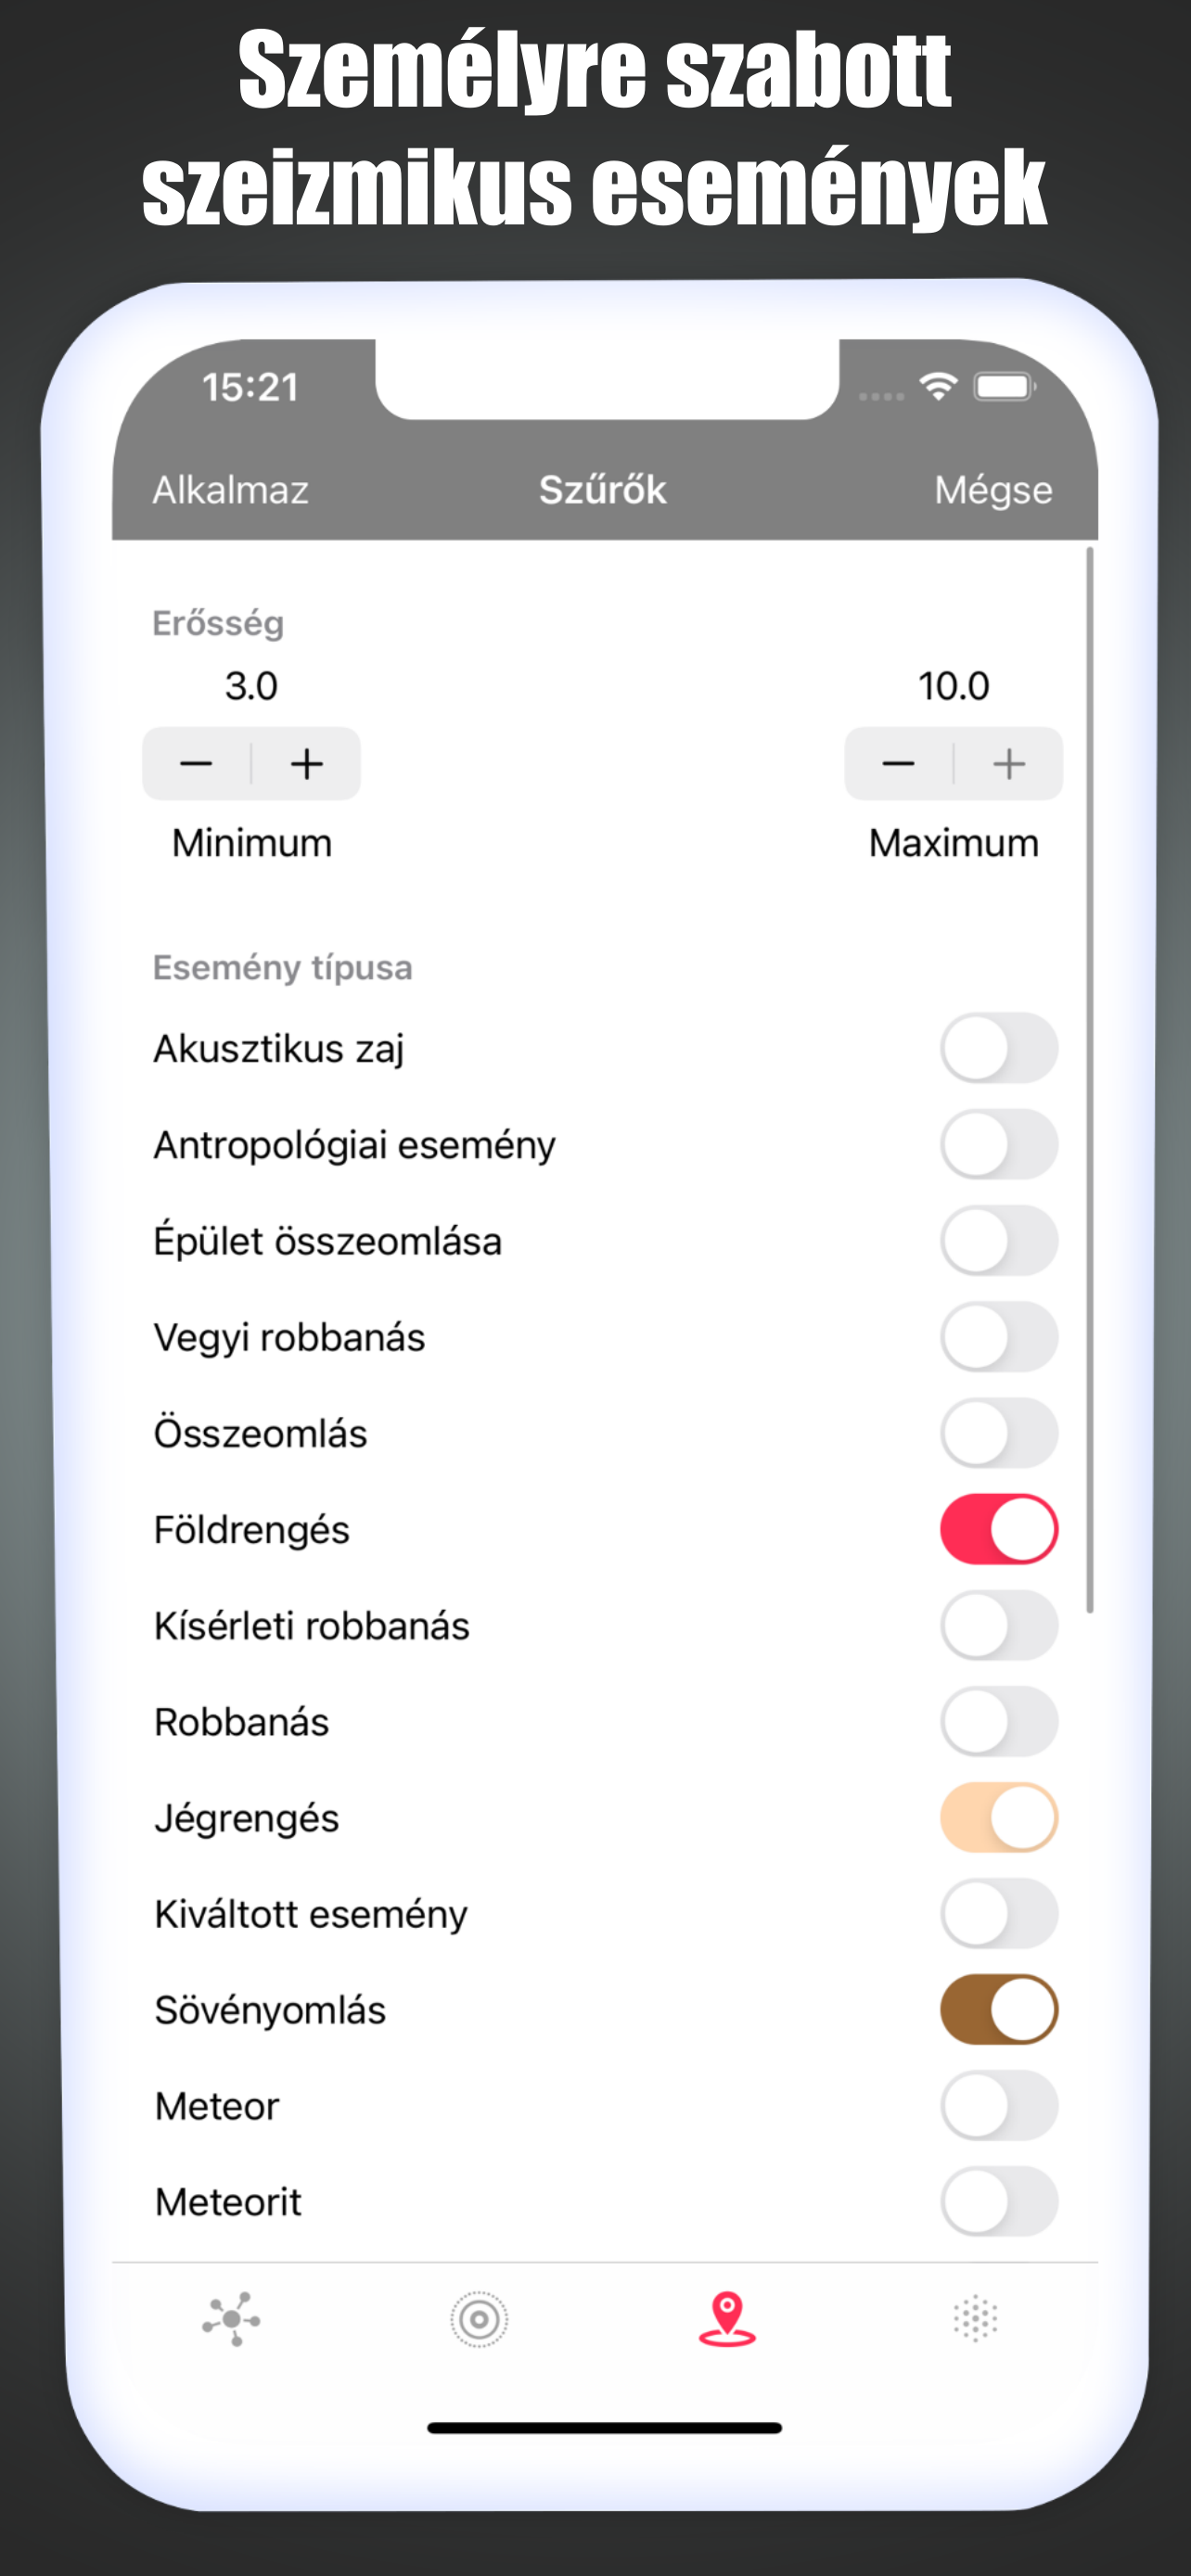Enable the Akusztikus zaj switch
1191x2576 pixels.
999,1048
